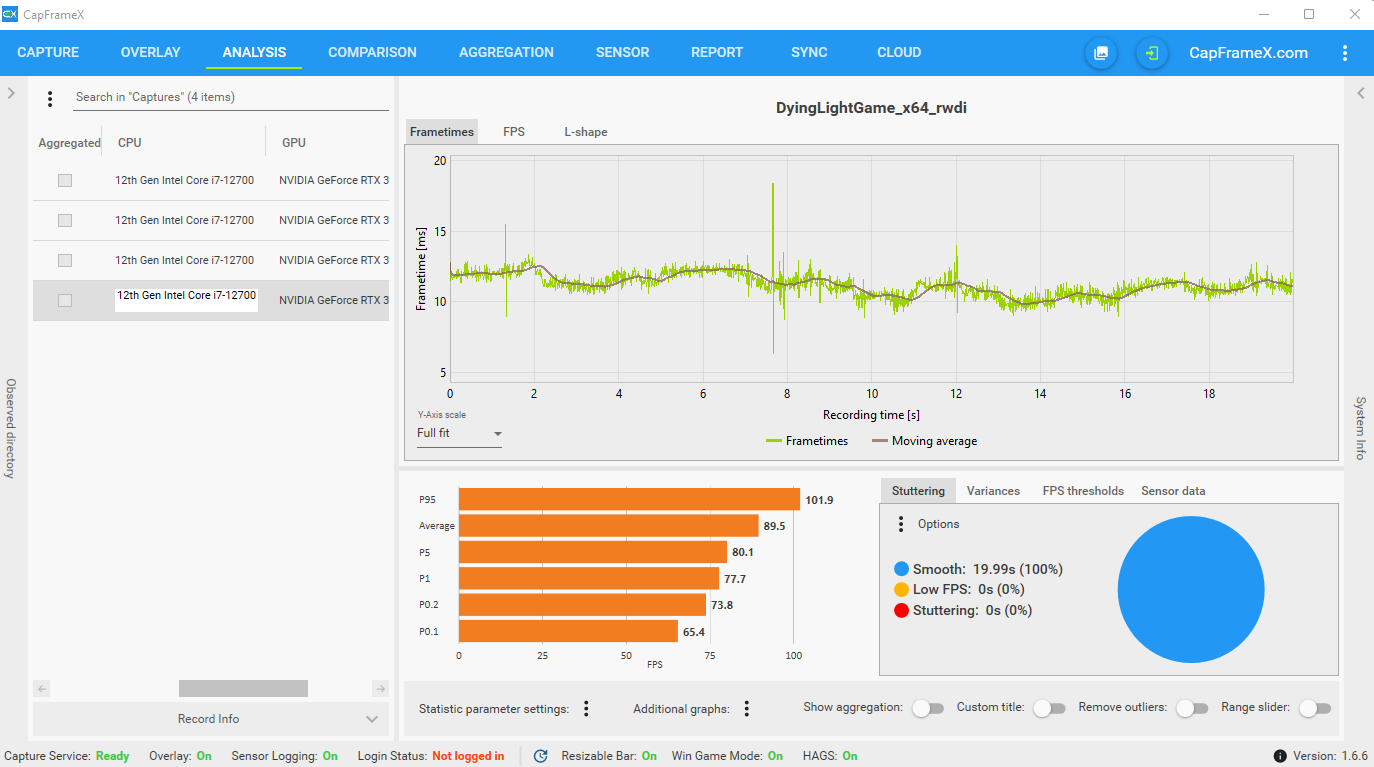This screenshot has height=767, width=1374.
Task: Click the refresh icon in status bar
Action: click(x=541, y=756)
